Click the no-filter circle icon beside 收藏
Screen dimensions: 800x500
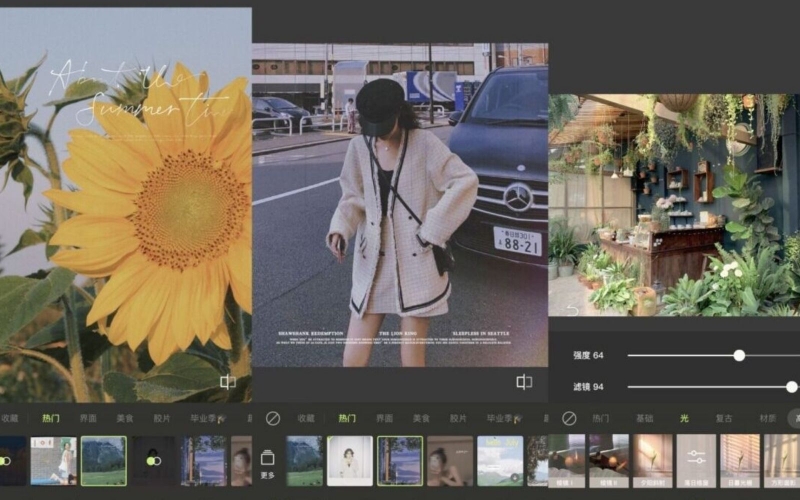pos(273,419)
